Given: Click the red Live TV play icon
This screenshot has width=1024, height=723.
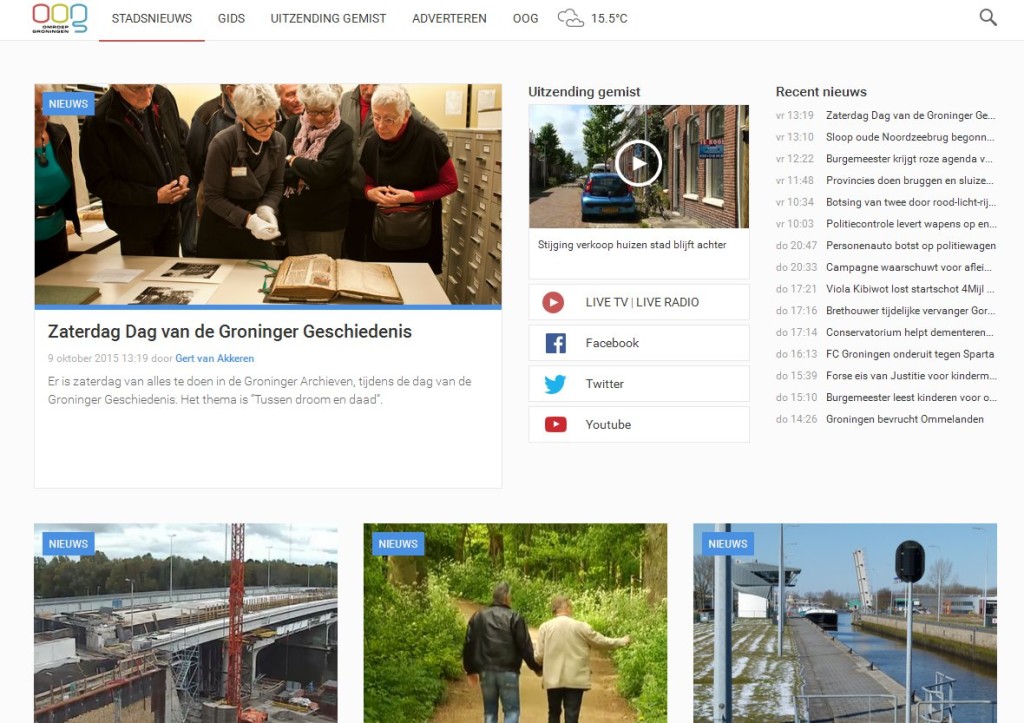Looking at the screenshot, I should tap(553, 302).
